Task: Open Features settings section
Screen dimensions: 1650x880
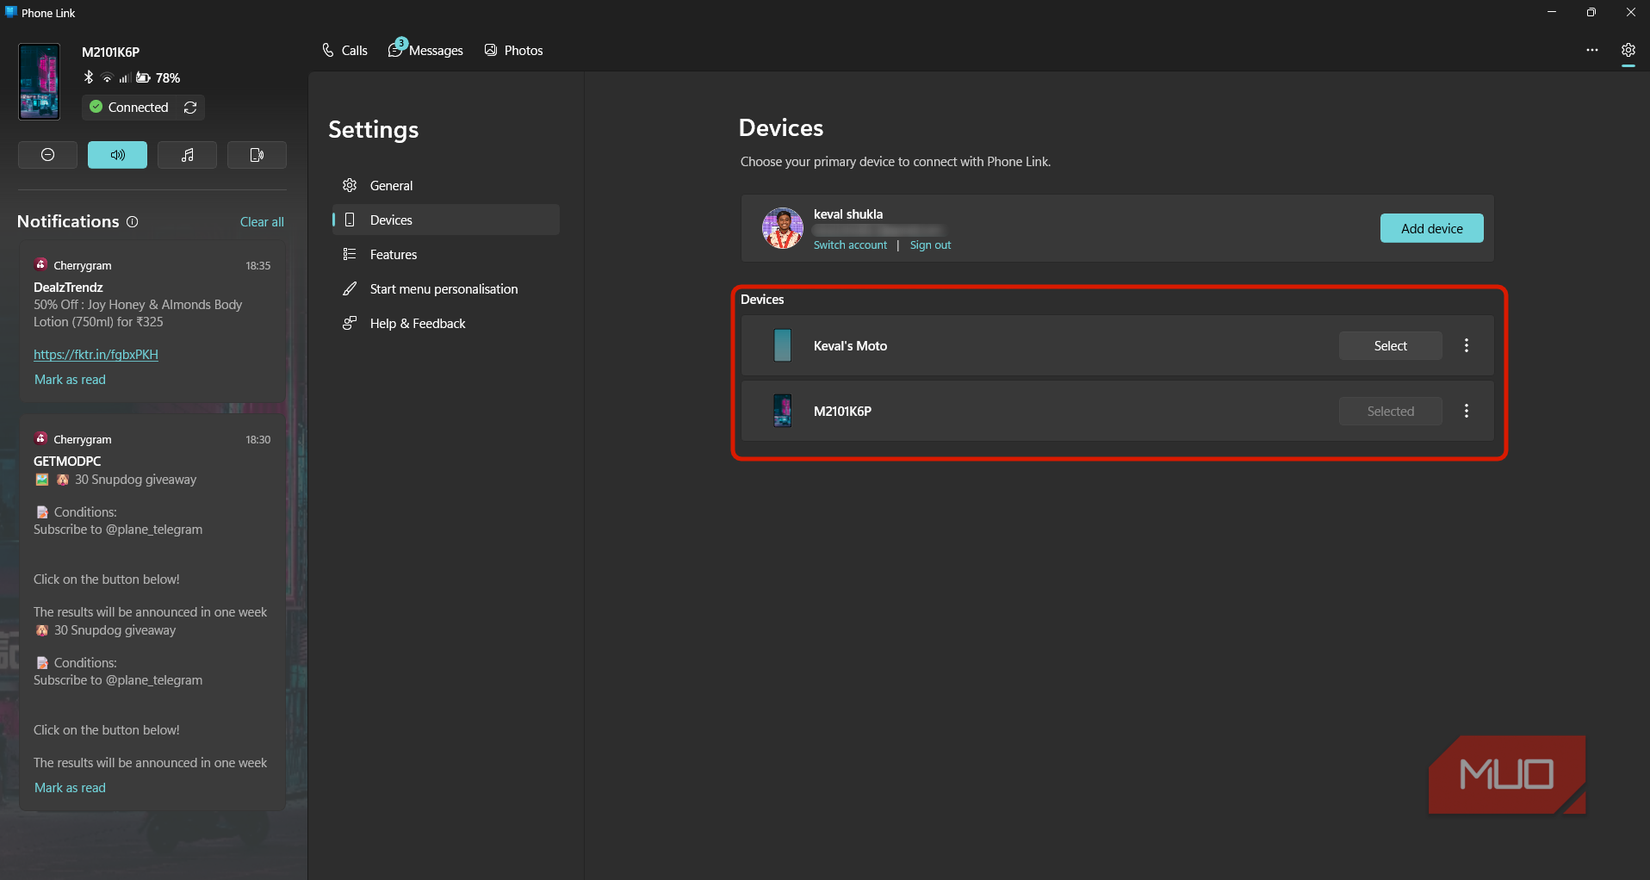Action: [393, 255]
